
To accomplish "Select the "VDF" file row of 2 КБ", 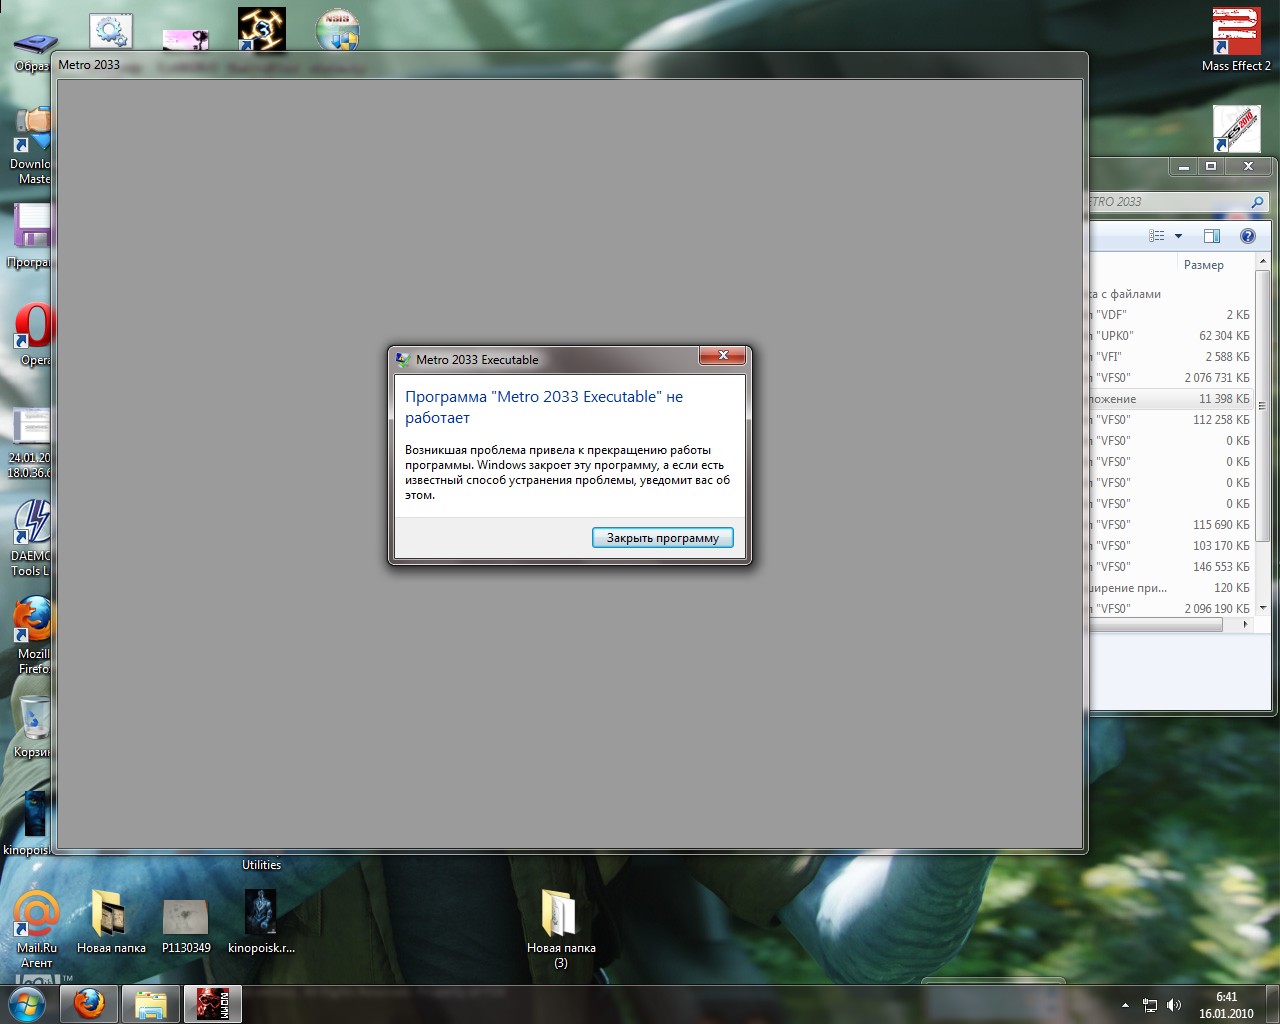I will click(x=1170, y=315).
